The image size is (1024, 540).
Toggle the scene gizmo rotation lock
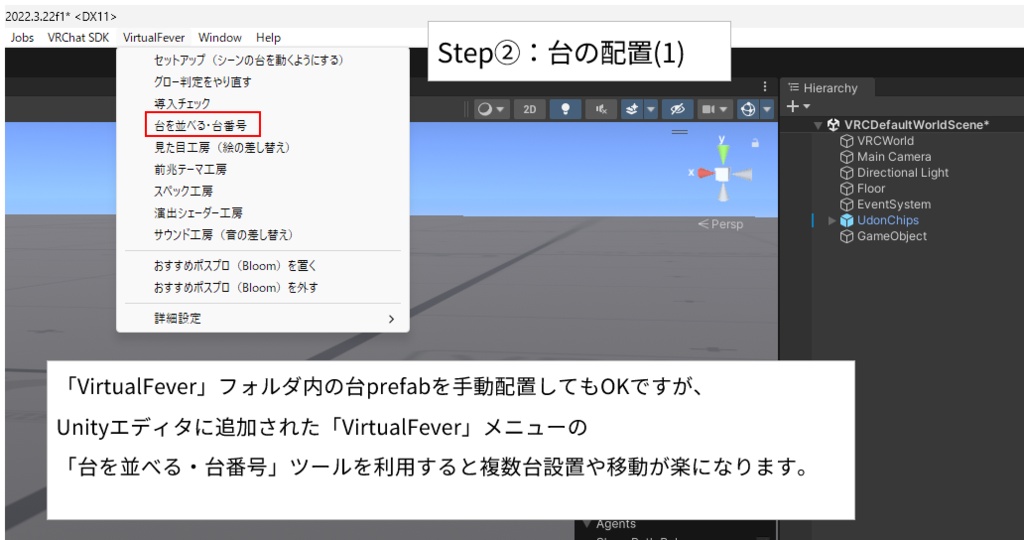756,142
